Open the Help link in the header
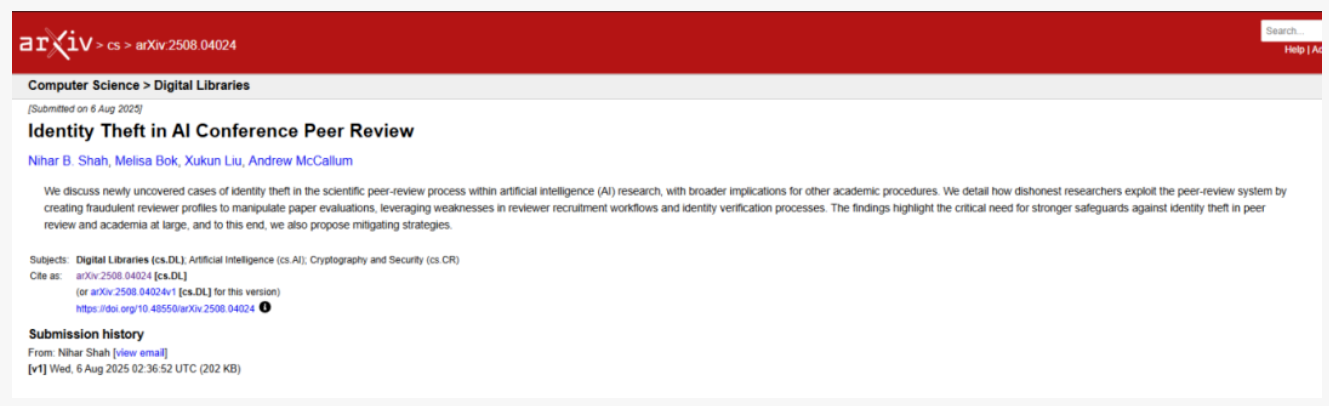 [x=1294, y=50]
